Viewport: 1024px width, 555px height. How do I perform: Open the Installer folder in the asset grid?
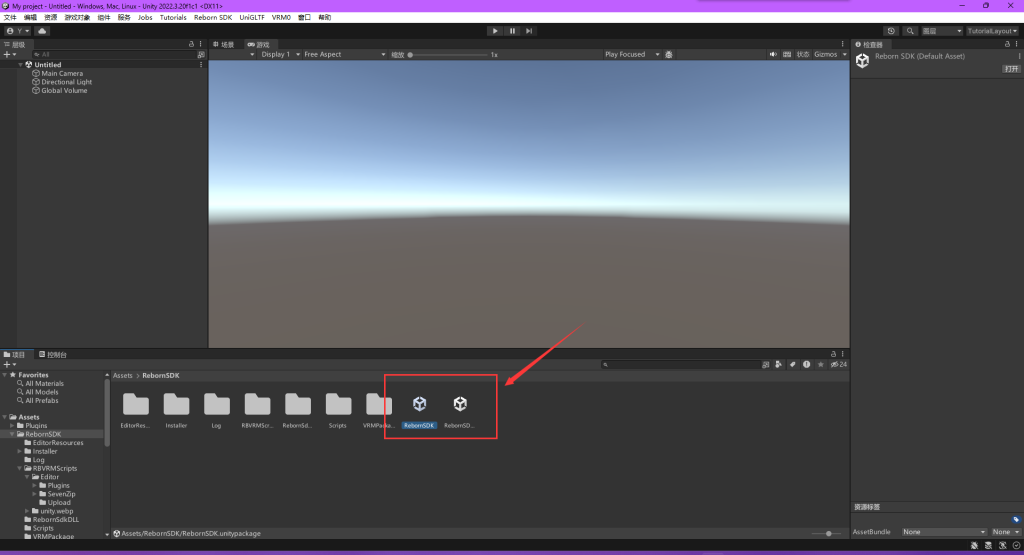coord(176,404)
